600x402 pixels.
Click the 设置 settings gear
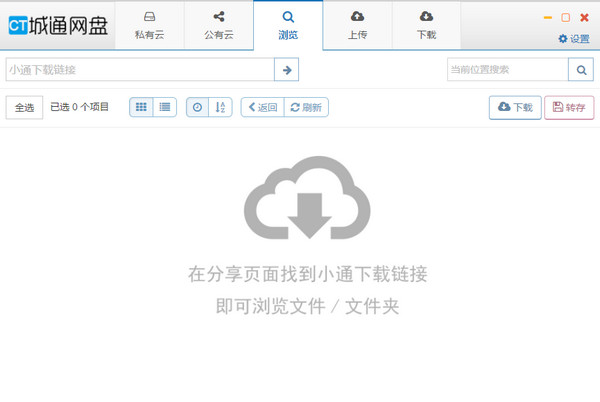[573, 39]
